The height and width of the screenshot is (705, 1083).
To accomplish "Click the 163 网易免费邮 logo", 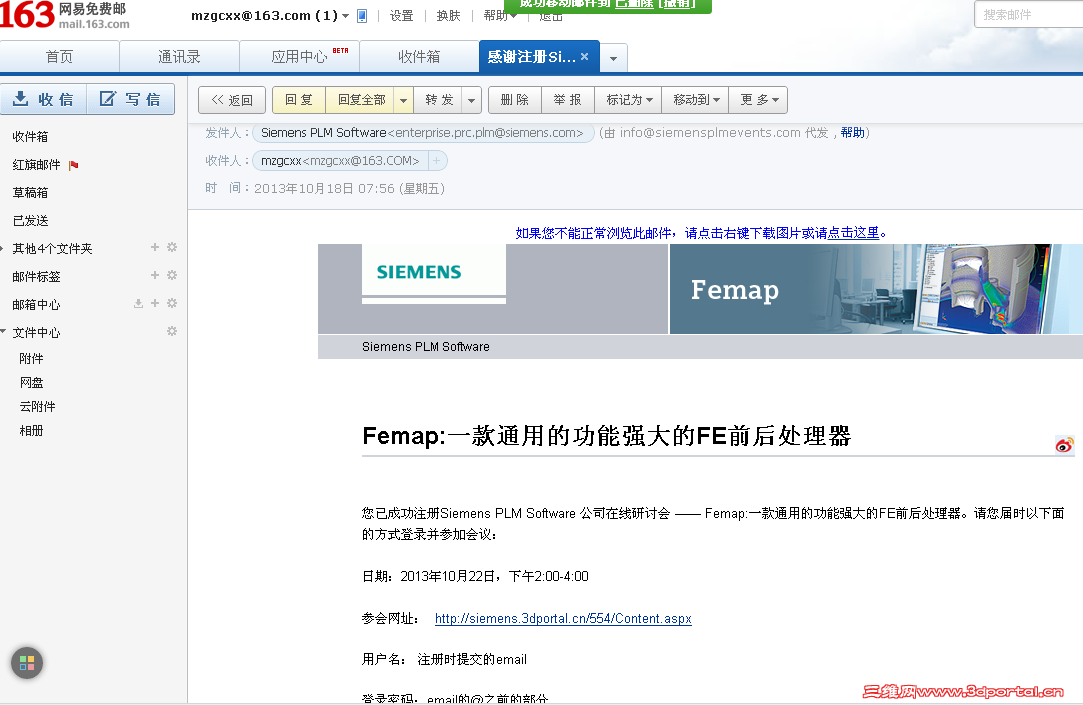I will click(x=64, y=15).
